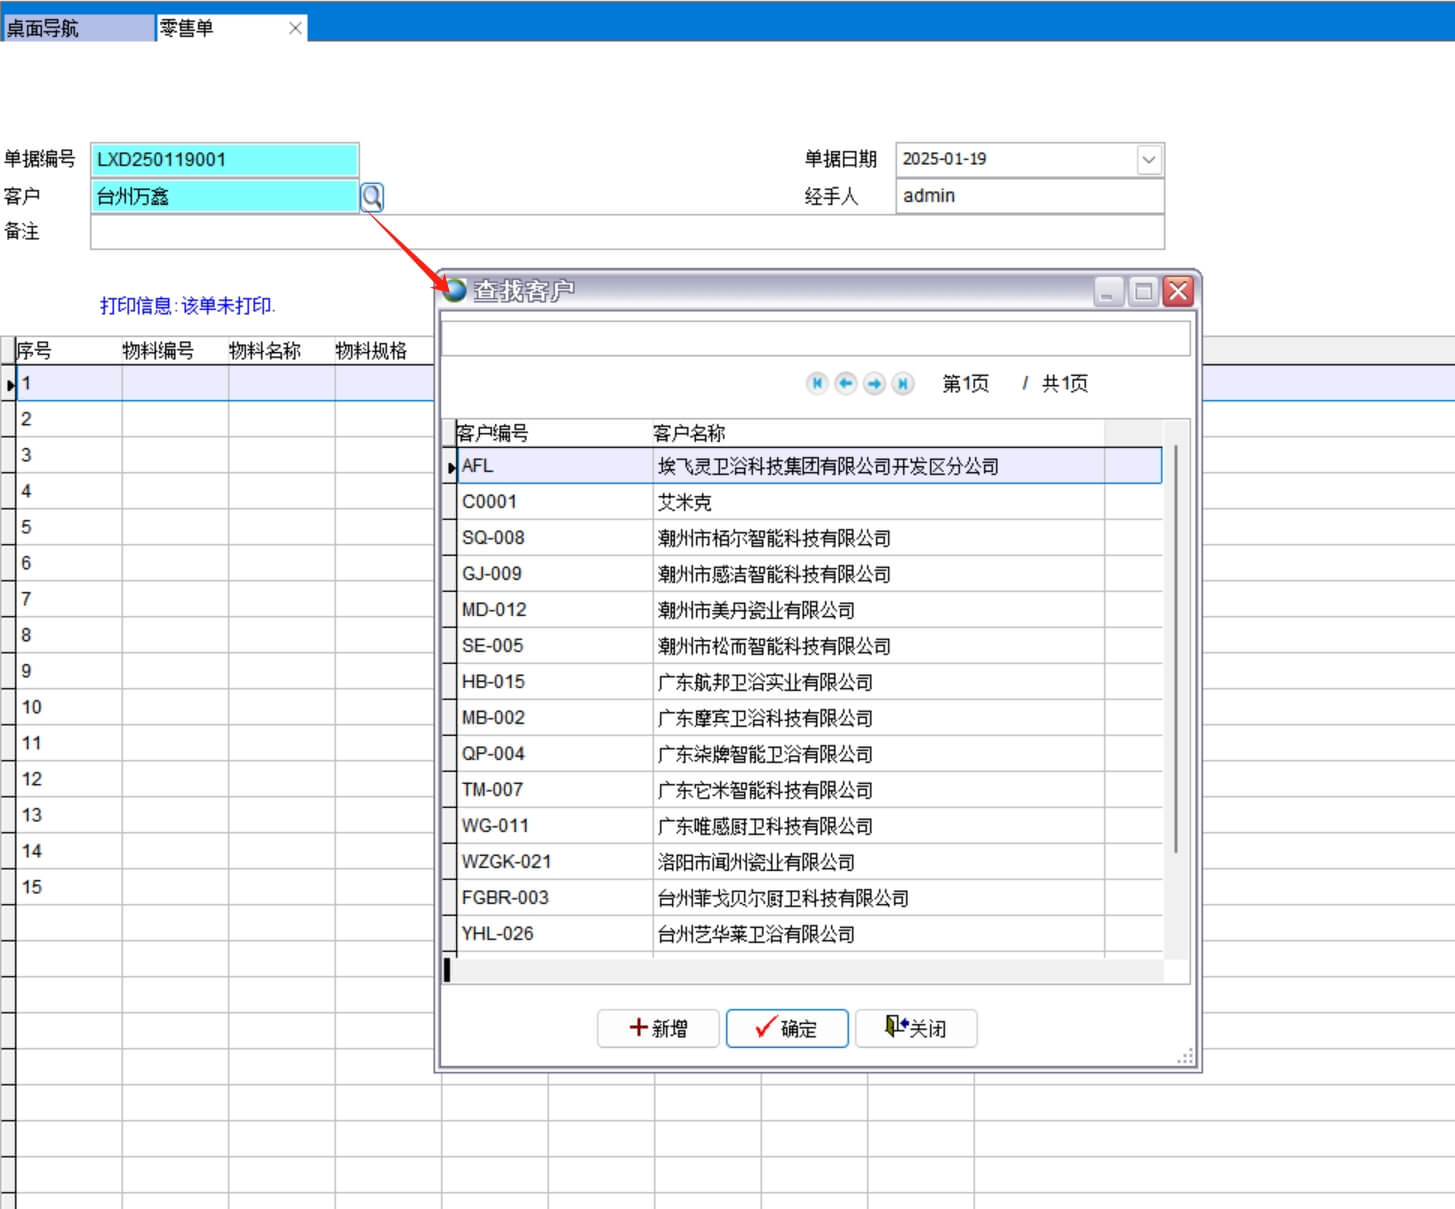Go to previous page of customers
Image resolution: width=1455 pixels, height=1209 pixels.
846,384
